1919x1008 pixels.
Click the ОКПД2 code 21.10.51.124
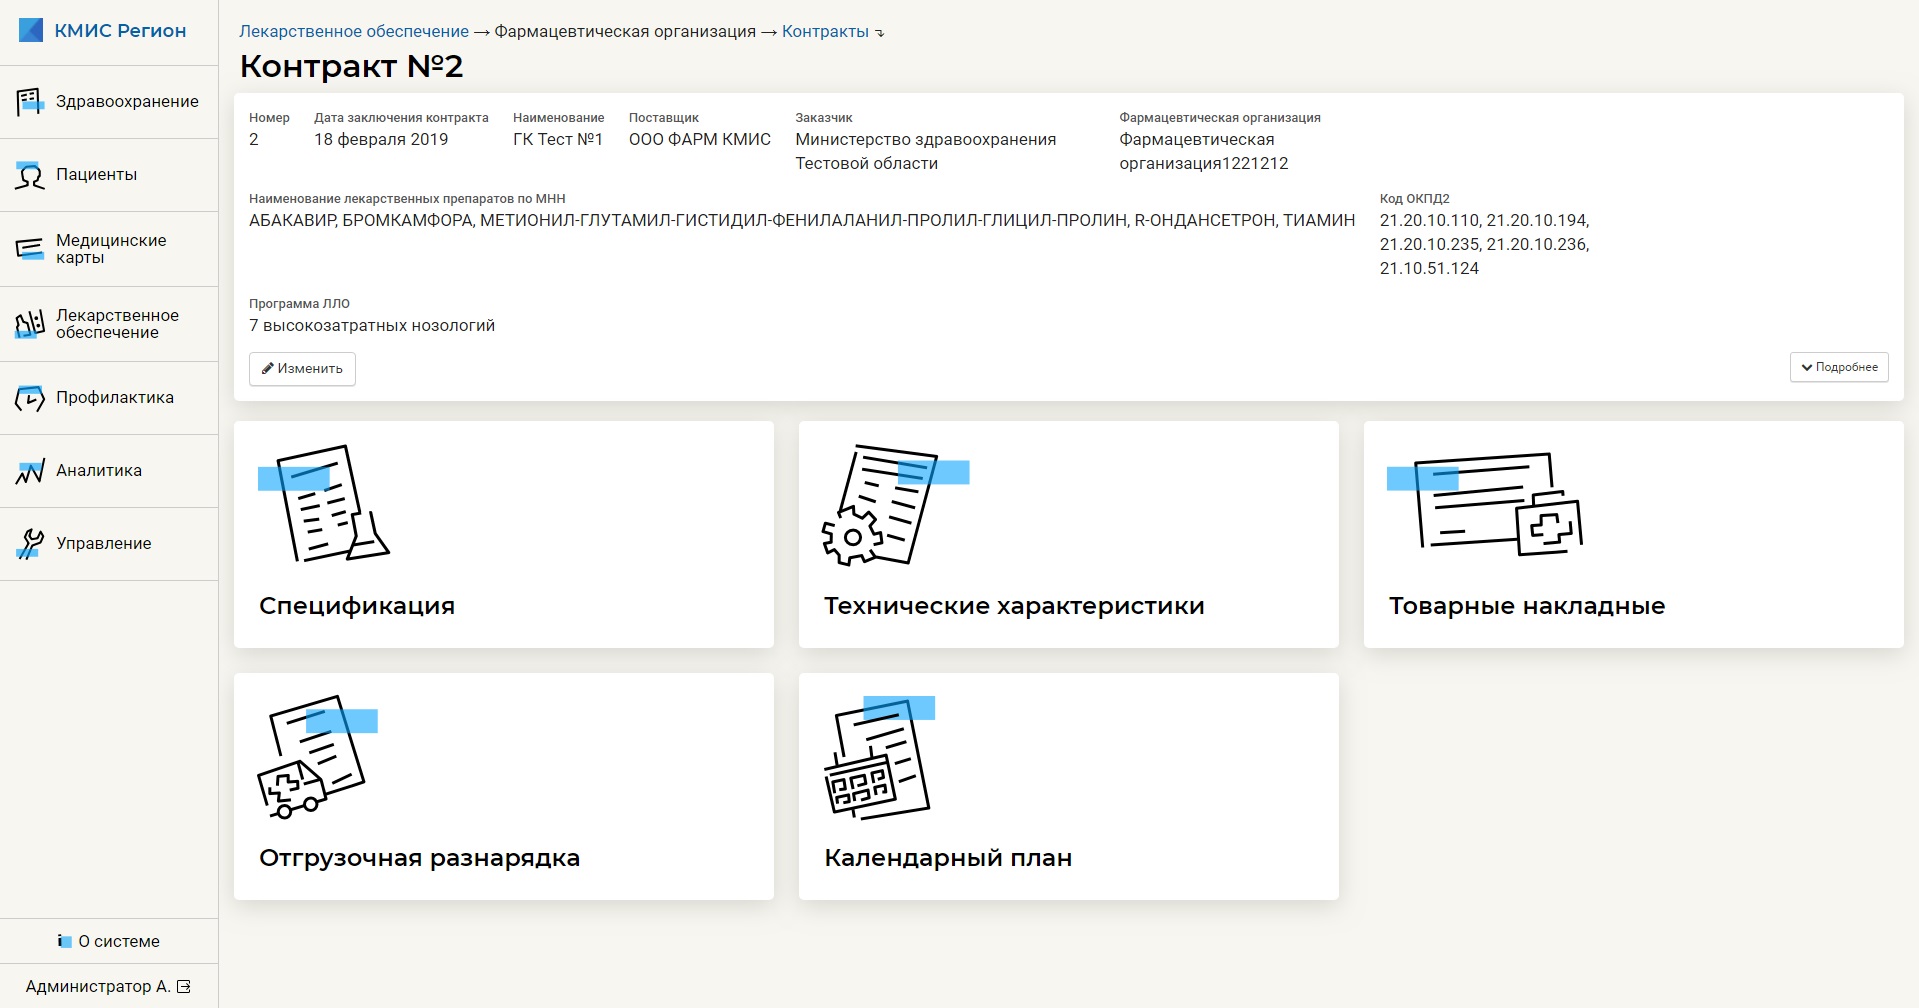click(x=1429, y=269)
